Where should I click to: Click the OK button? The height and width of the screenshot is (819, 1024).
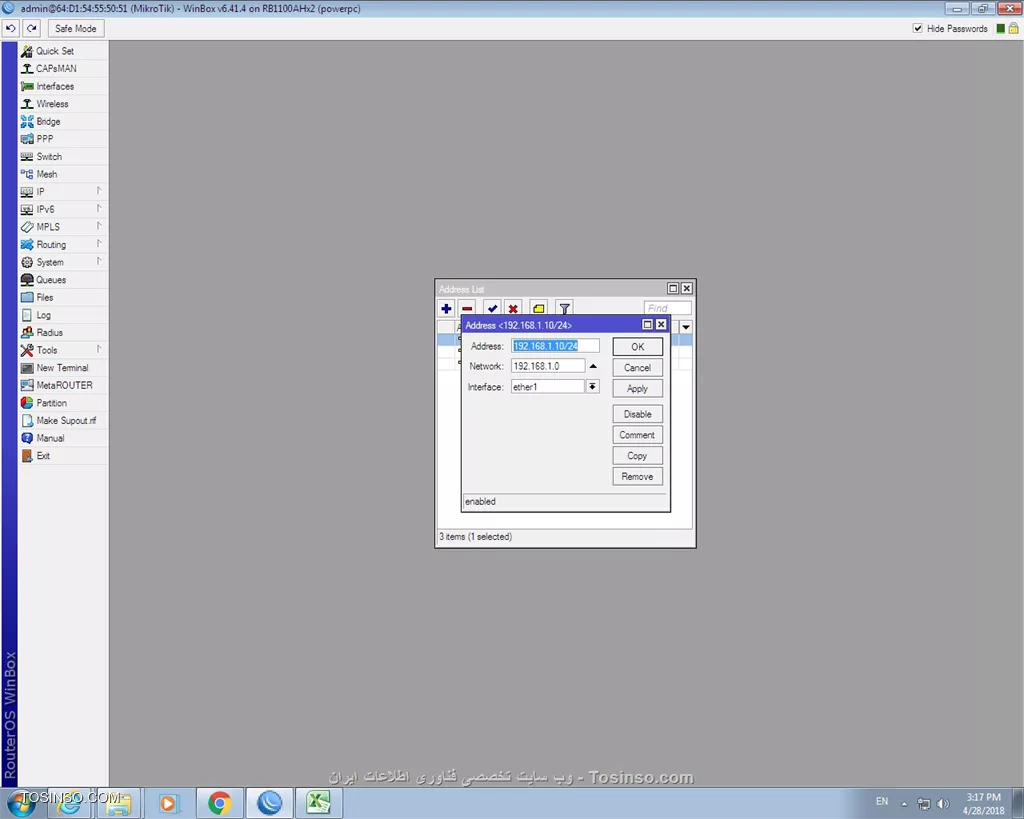click(x=637, y=347)
